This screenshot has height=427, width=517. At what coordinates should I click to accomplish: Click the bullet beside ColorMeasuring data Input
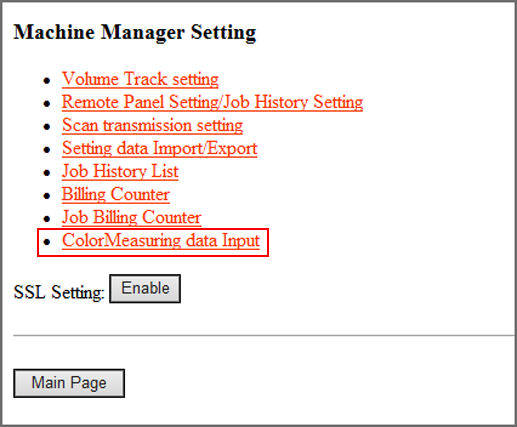(47, 242)
